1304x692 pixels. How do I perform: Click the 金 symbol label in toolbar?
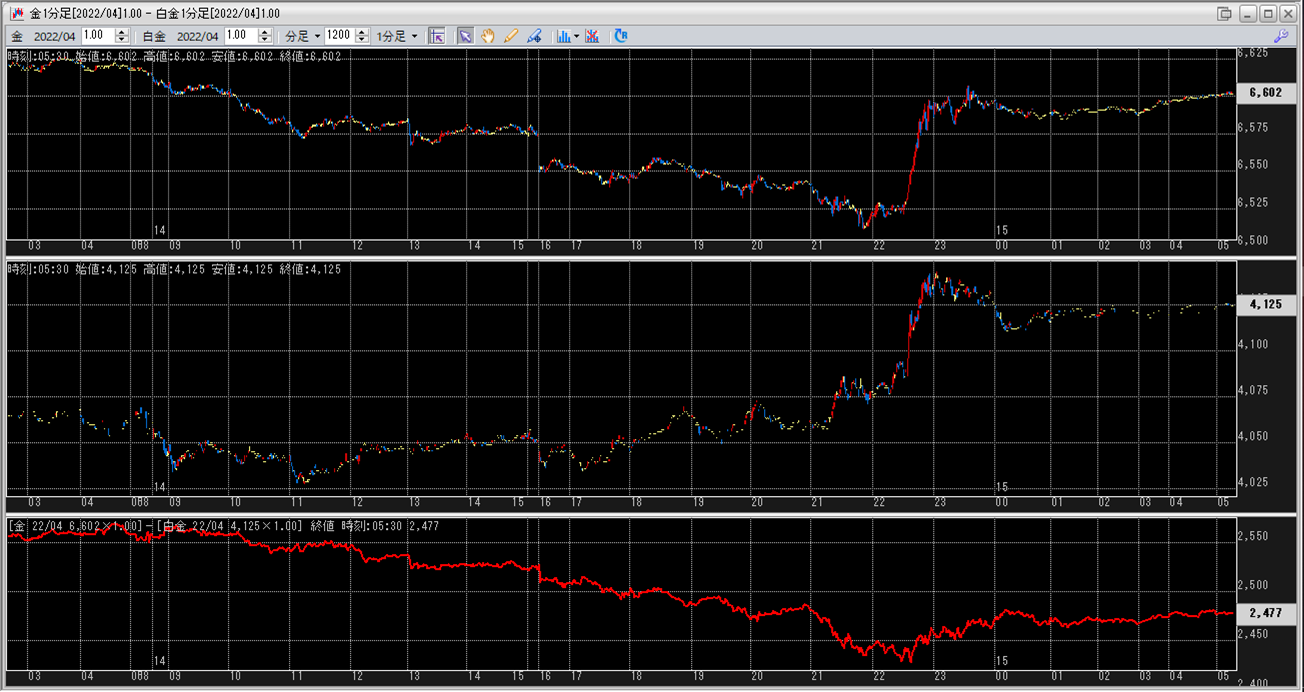coord(16,36)
